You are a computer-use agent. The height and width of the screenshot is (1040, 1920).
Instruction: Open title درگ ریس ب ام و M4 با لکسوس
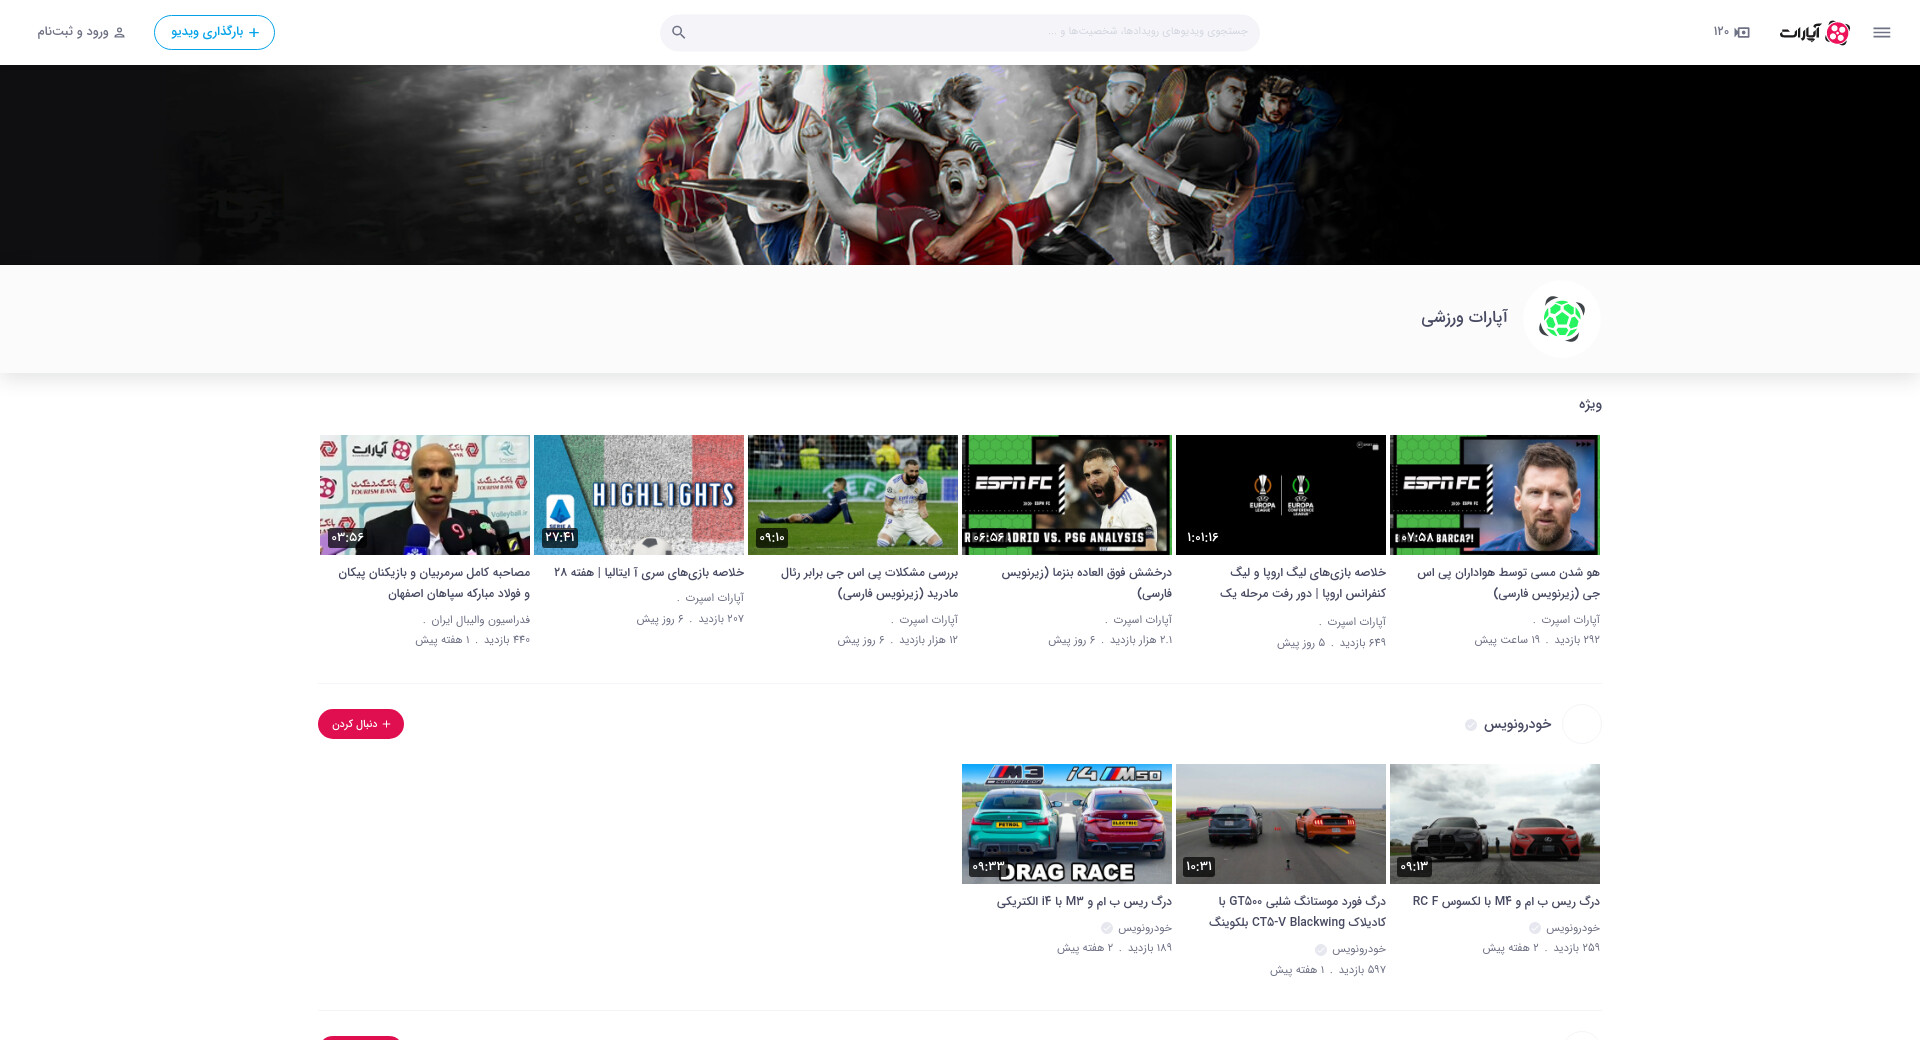click(1506, 901)
